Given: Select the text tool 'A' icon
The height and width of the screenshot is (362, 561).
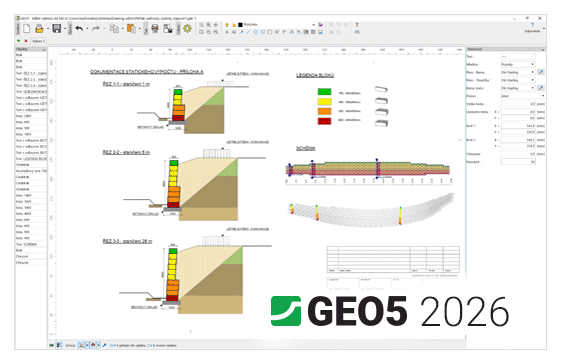Looking at the screenshot, I should pyautogui.click(x=226, y=32).
